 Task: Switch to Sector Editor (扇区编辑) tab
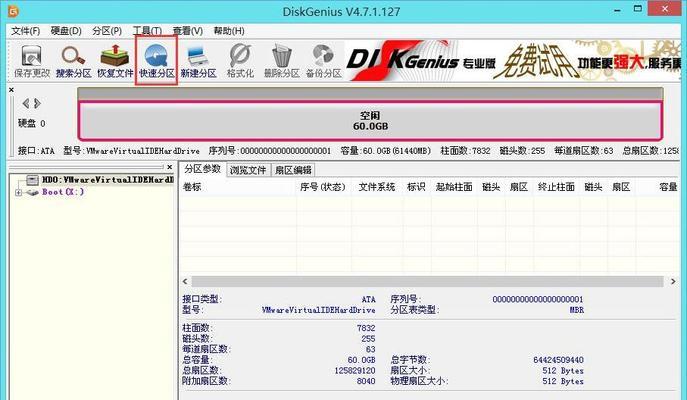pyautogui.click(x=293, y=170)
